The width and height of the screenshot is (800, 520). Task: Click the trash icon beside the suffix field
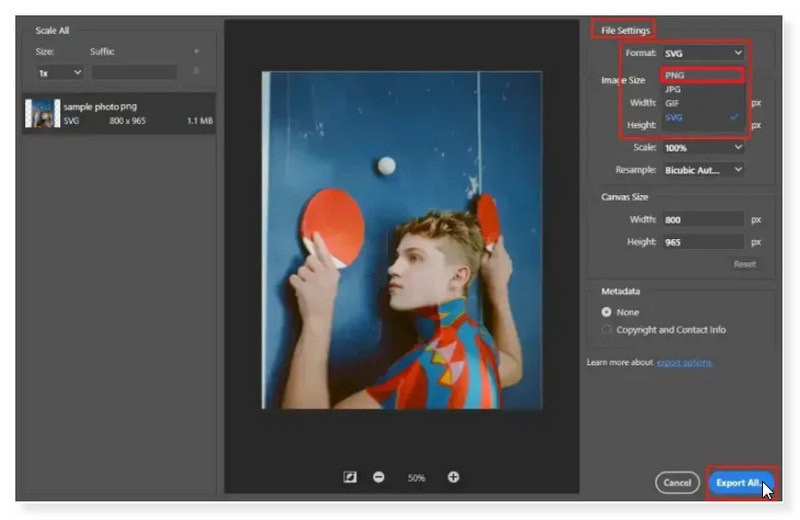(196, 71)
